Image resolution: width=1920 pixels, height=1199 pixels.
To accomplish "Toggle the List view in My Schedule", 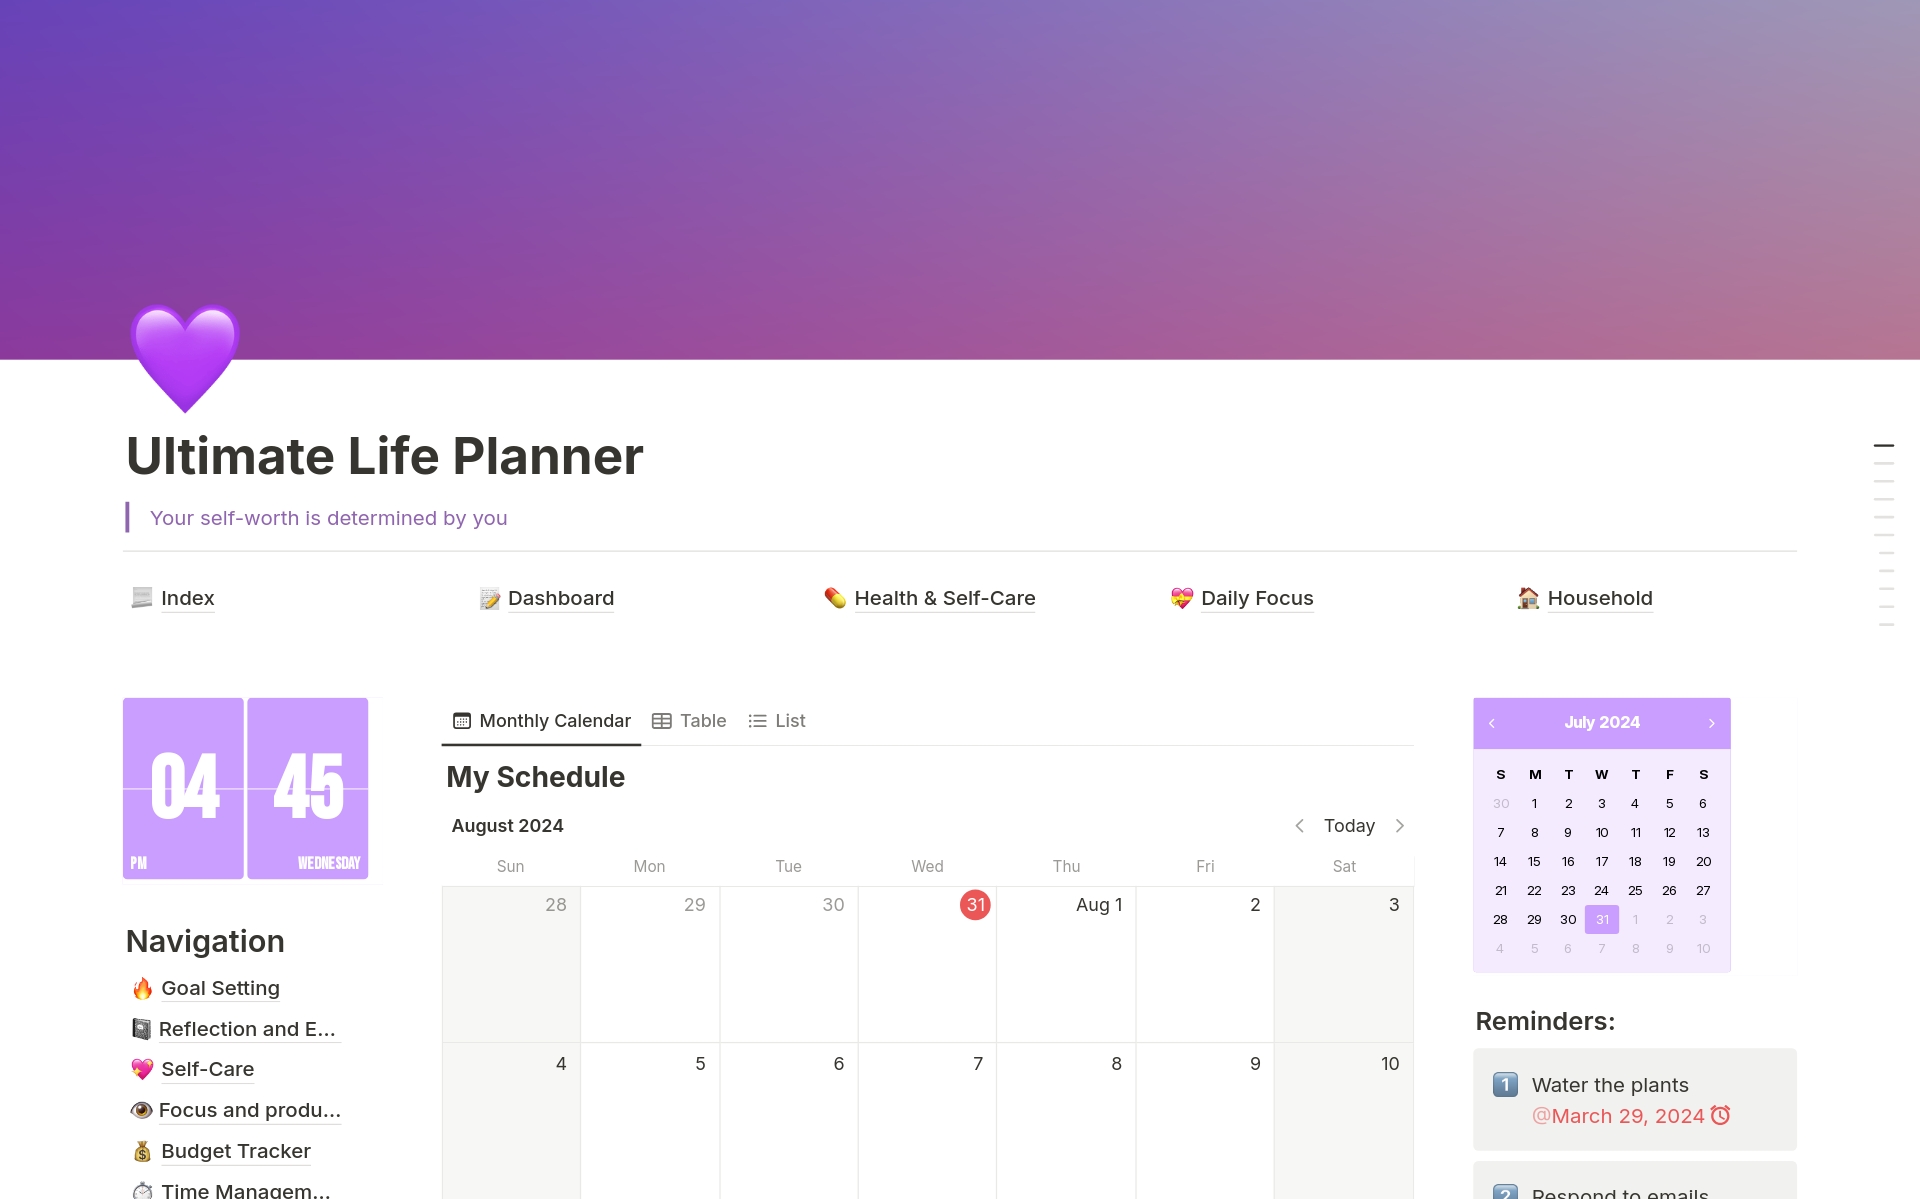I will (778, 720).
